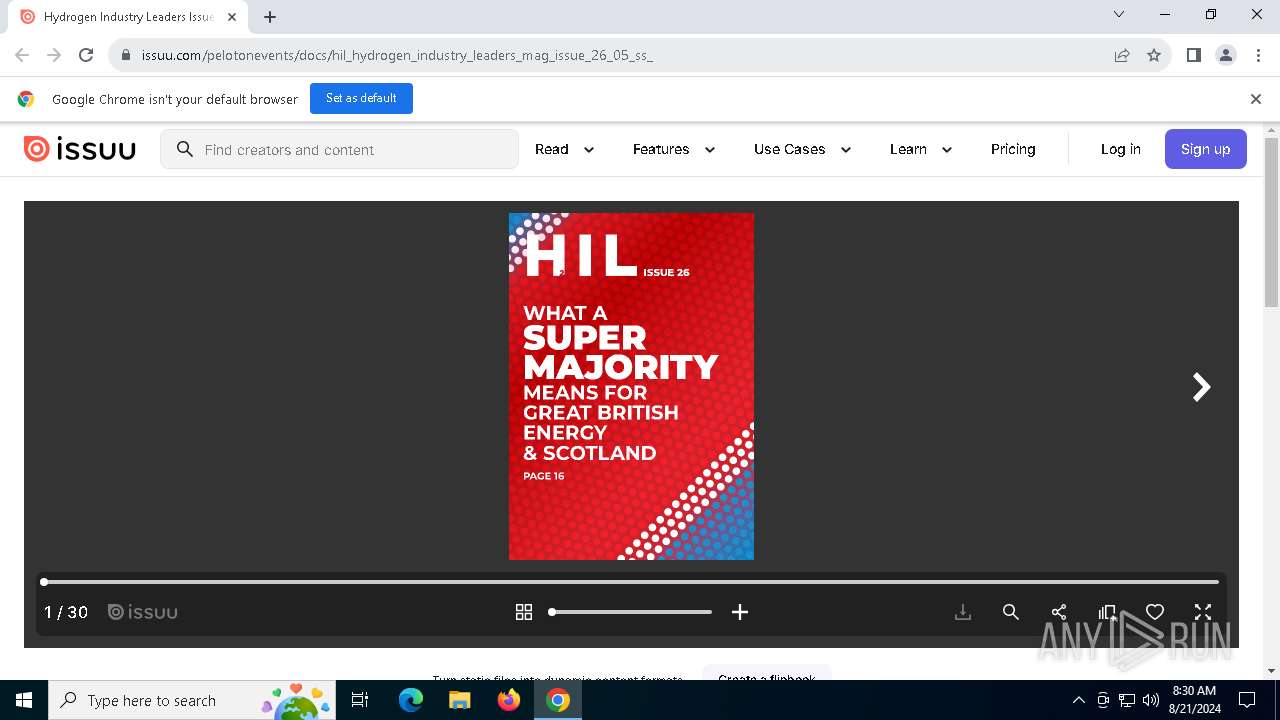Click the 1 / 30 page counter
This screenshot has height=720, width=1280.
[66, 612]
